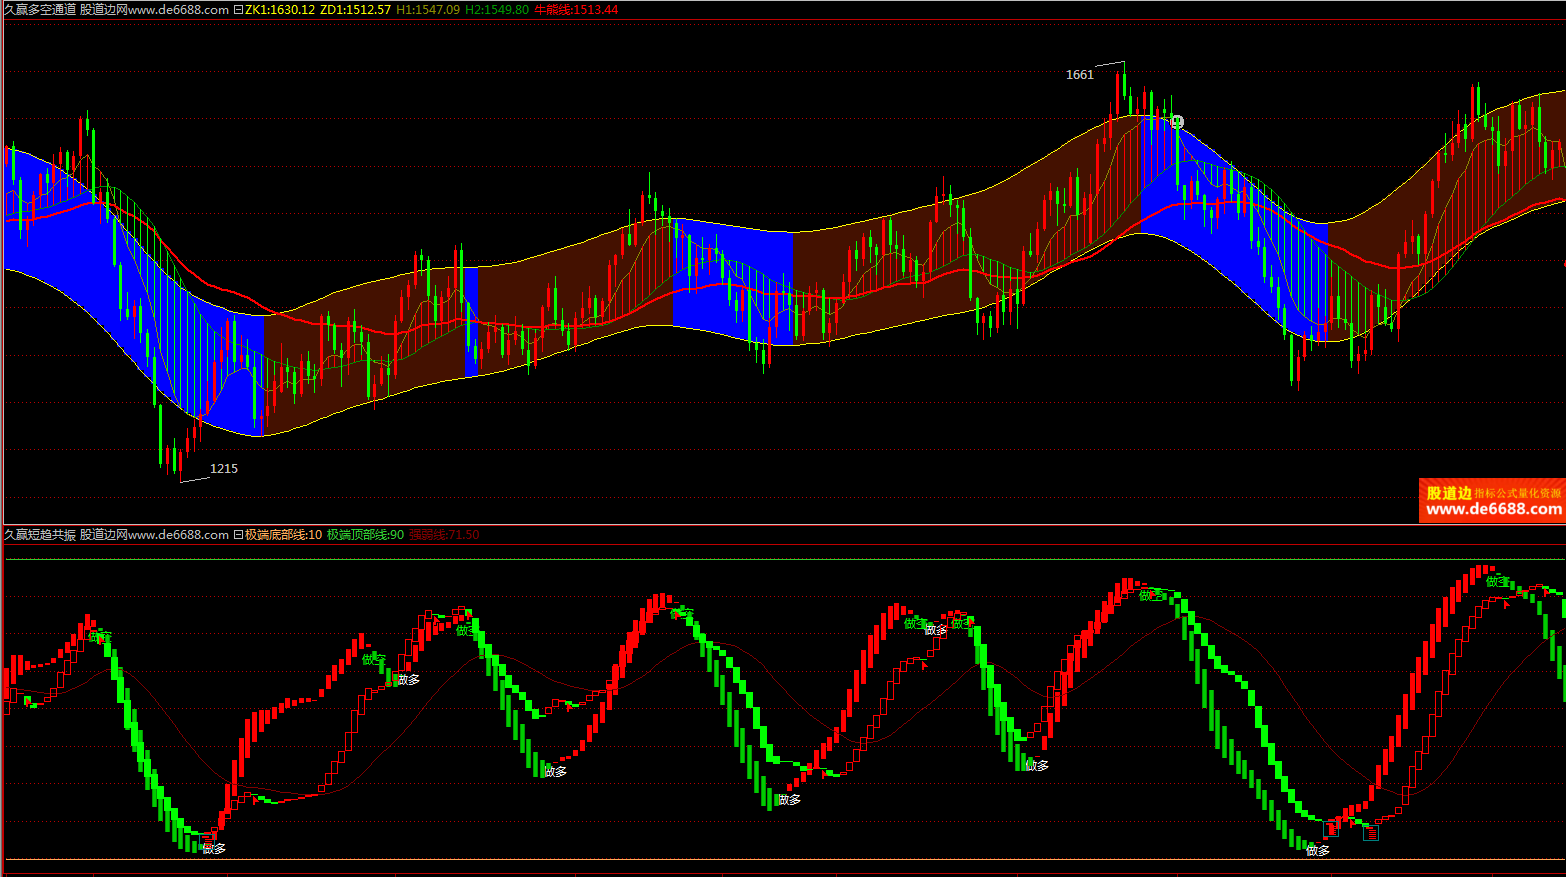The height and width of the screenshot is (877, 1566).
Task: Click the 做多 signal at the oscillator's lowest left trough
Action: point(214,849)
